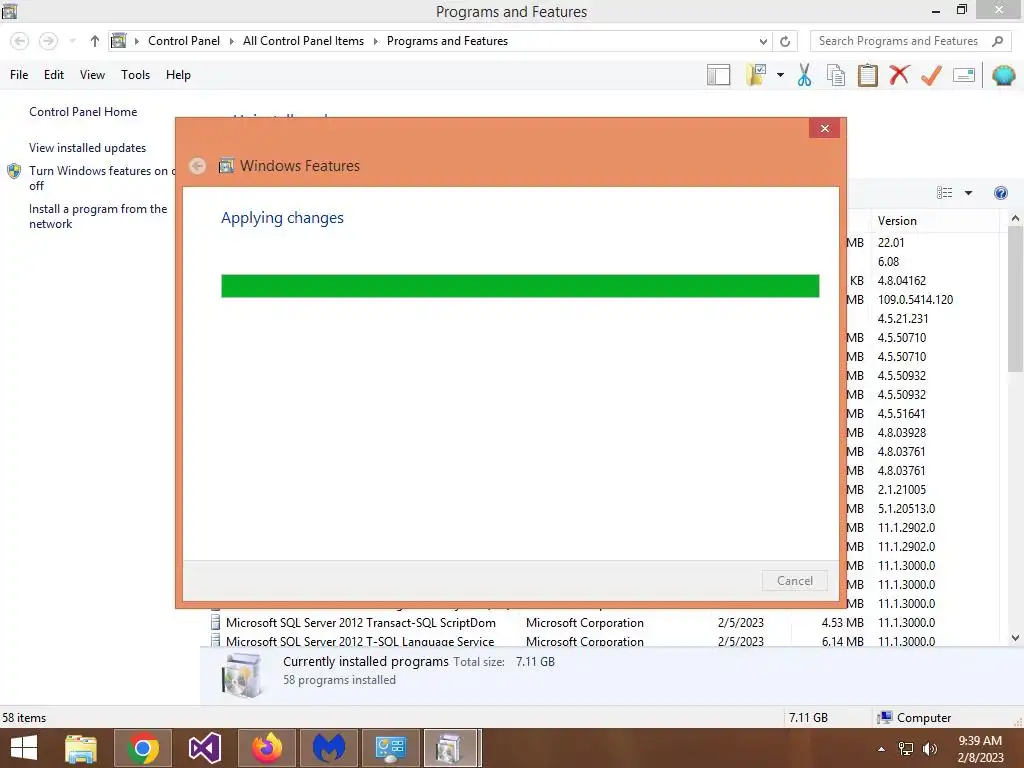
Task: Open the blue help question icon
Action: pos(1000,193)
